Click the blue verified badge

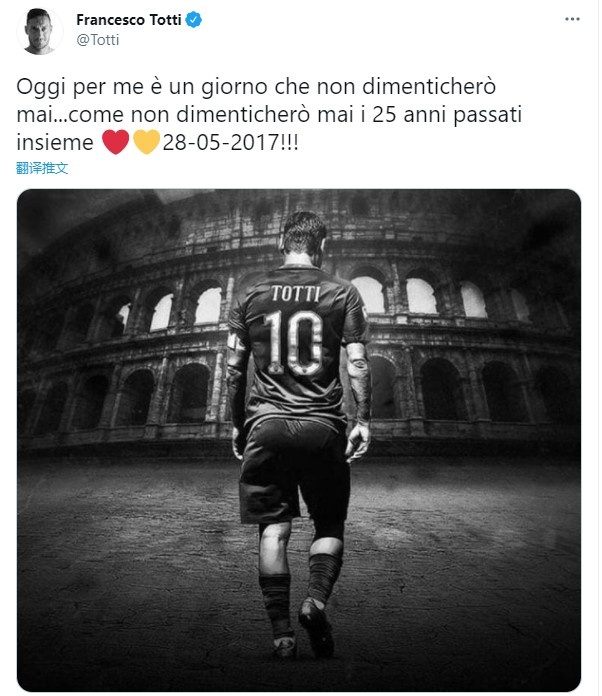click(x=194, y=20)
